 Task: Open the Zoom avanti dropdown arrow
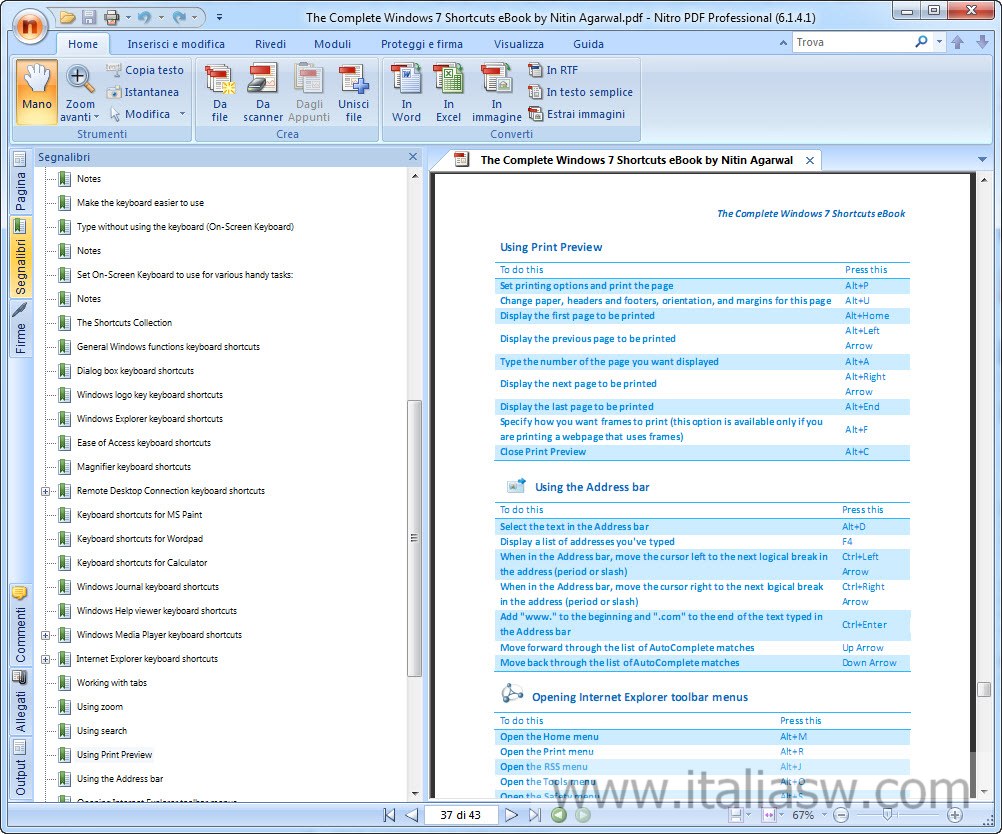96,117
